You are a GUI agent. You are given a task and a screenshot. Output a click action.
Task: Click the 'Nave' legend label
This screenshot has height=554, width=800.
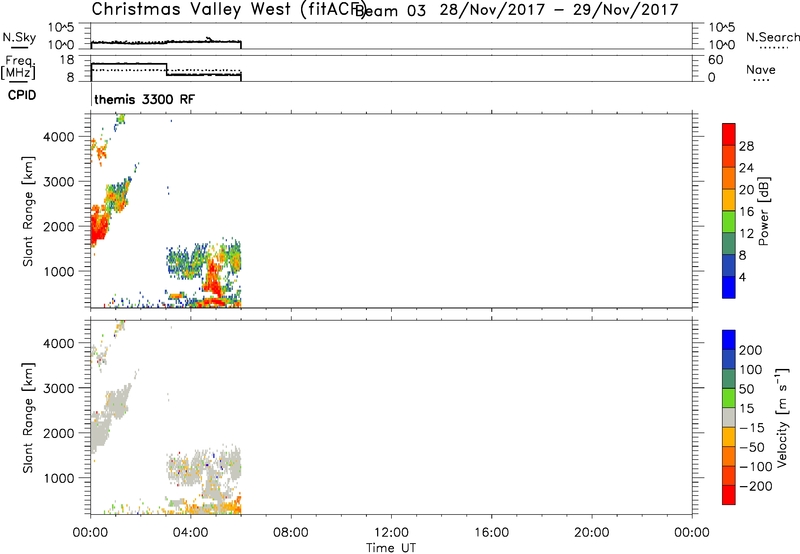click(x=761, y=69)
